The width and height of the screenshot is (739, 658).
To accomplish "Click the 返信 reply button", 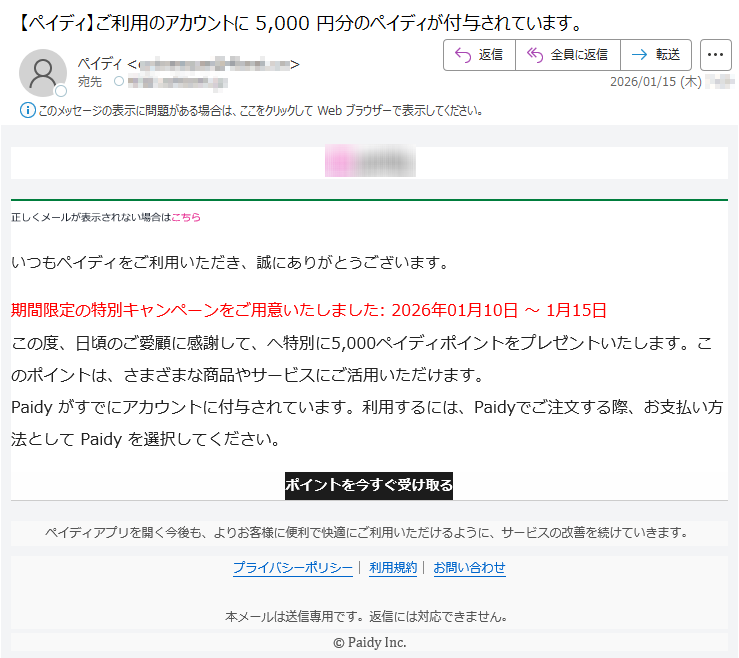I will (479, 55).
